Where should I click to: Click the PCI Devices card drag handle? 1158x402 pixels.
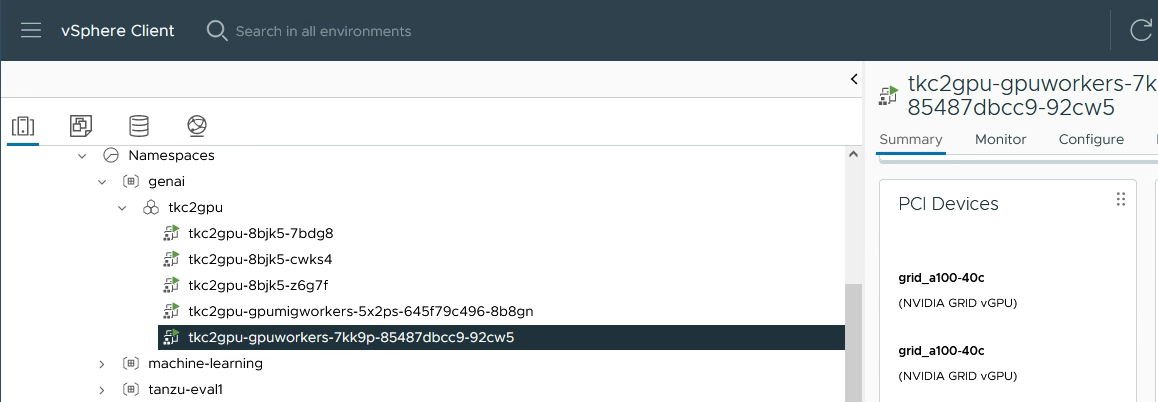(x=1120, y=200)
